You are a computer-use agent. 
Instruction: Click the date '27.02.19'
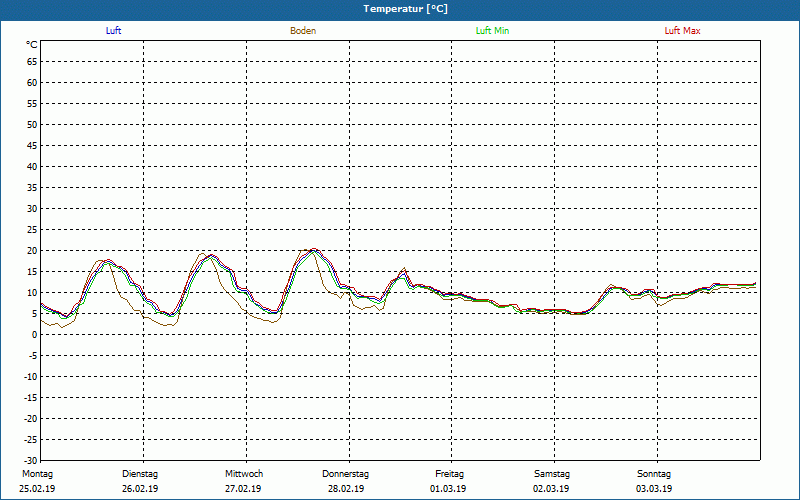pos(243,489)
